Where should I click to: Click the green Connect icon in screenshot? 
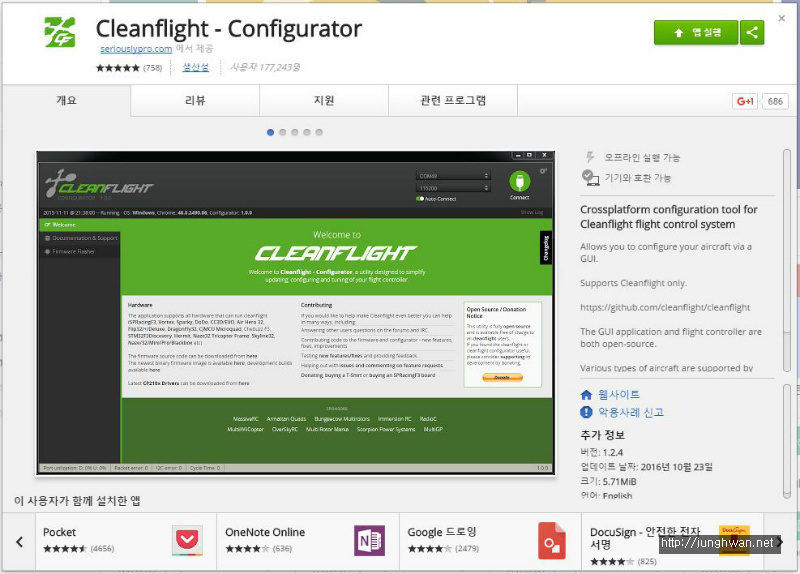point(519,182)
